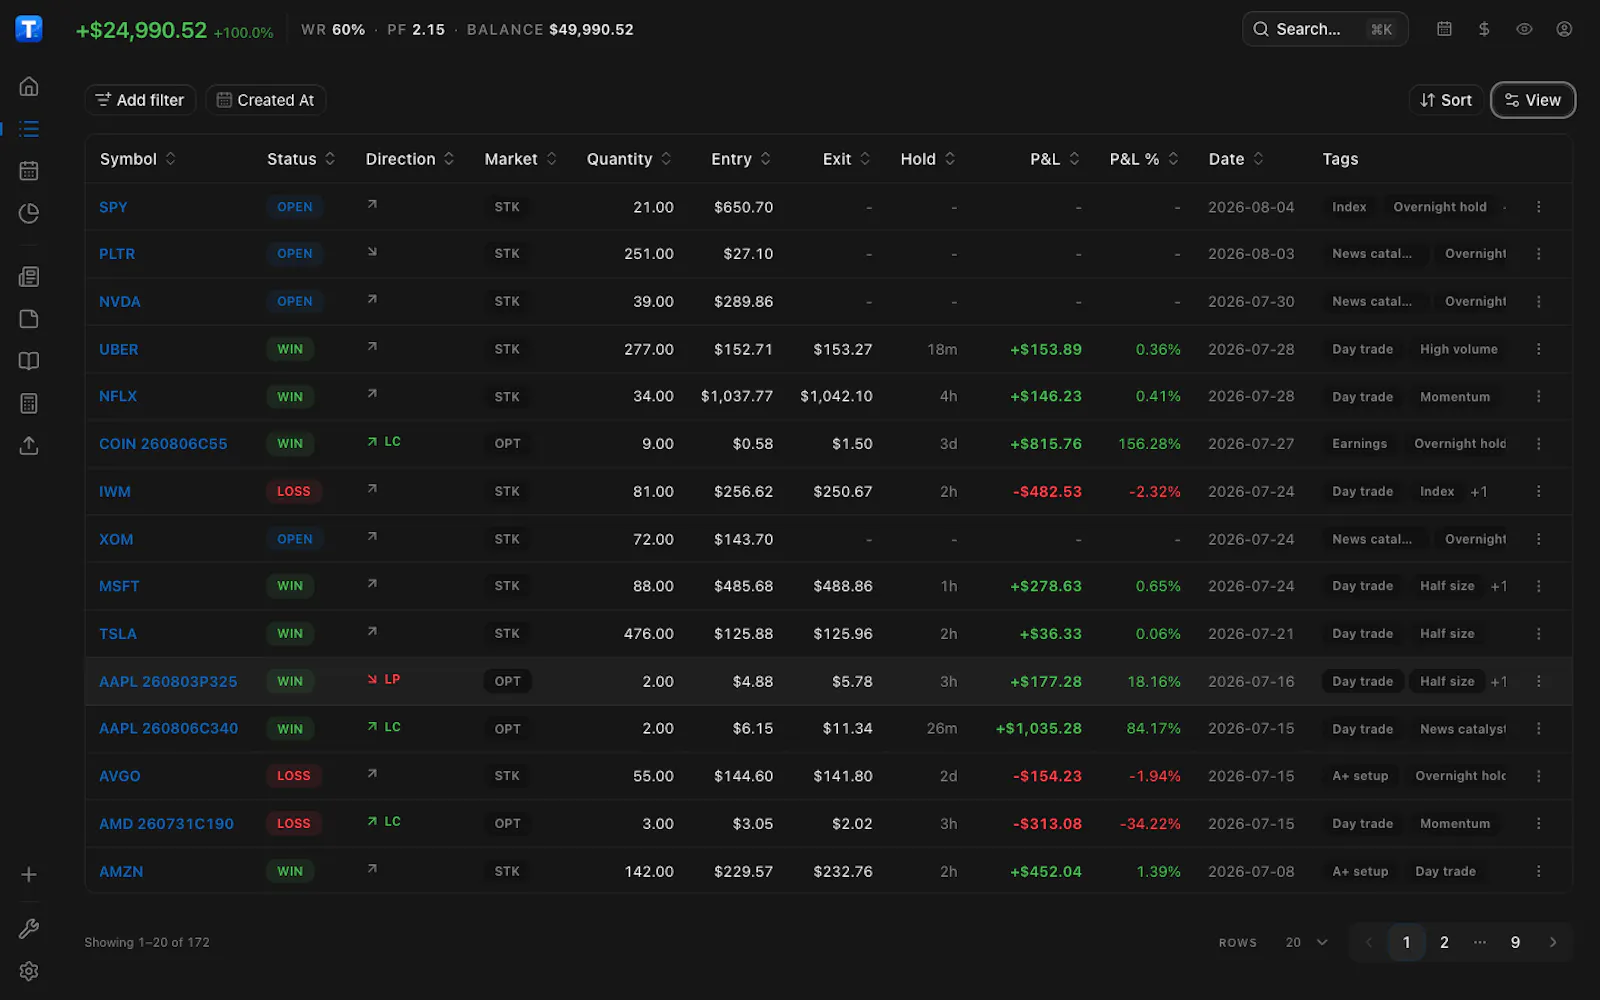The width and height of the screenshot is (1600, 1000).
Task: Click the Add filter button
Action: point(140,100)
